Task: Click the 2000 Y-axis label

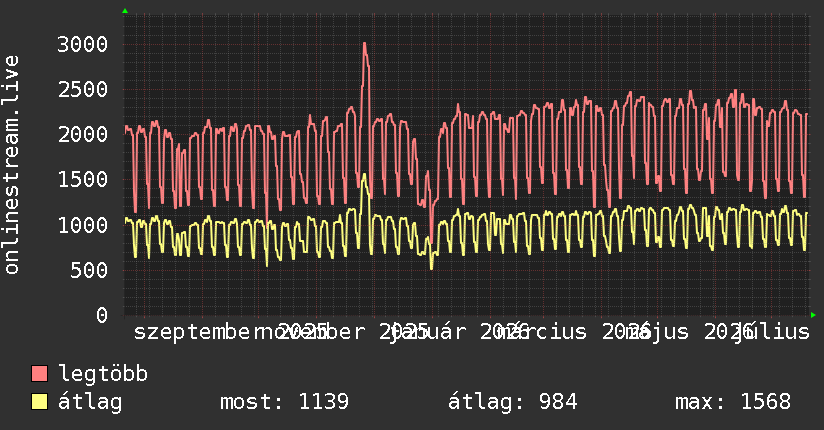Action: tap(83, 135)
